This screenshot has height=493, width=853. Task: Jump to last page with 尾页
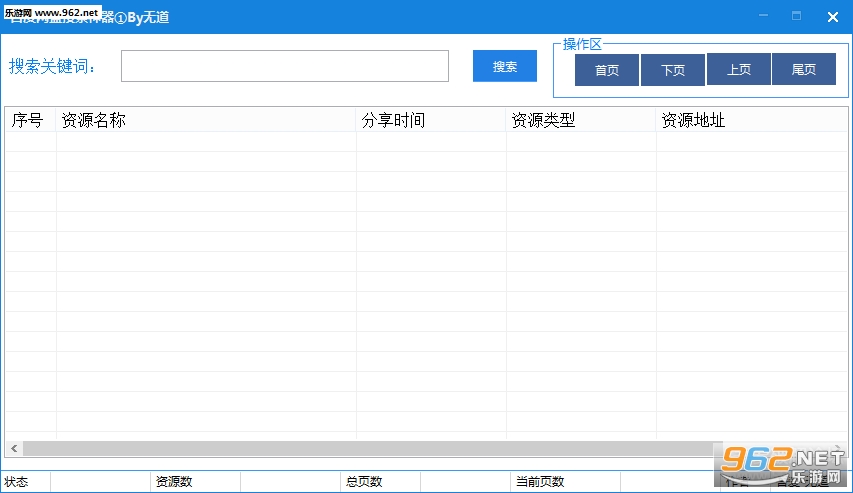803,70
